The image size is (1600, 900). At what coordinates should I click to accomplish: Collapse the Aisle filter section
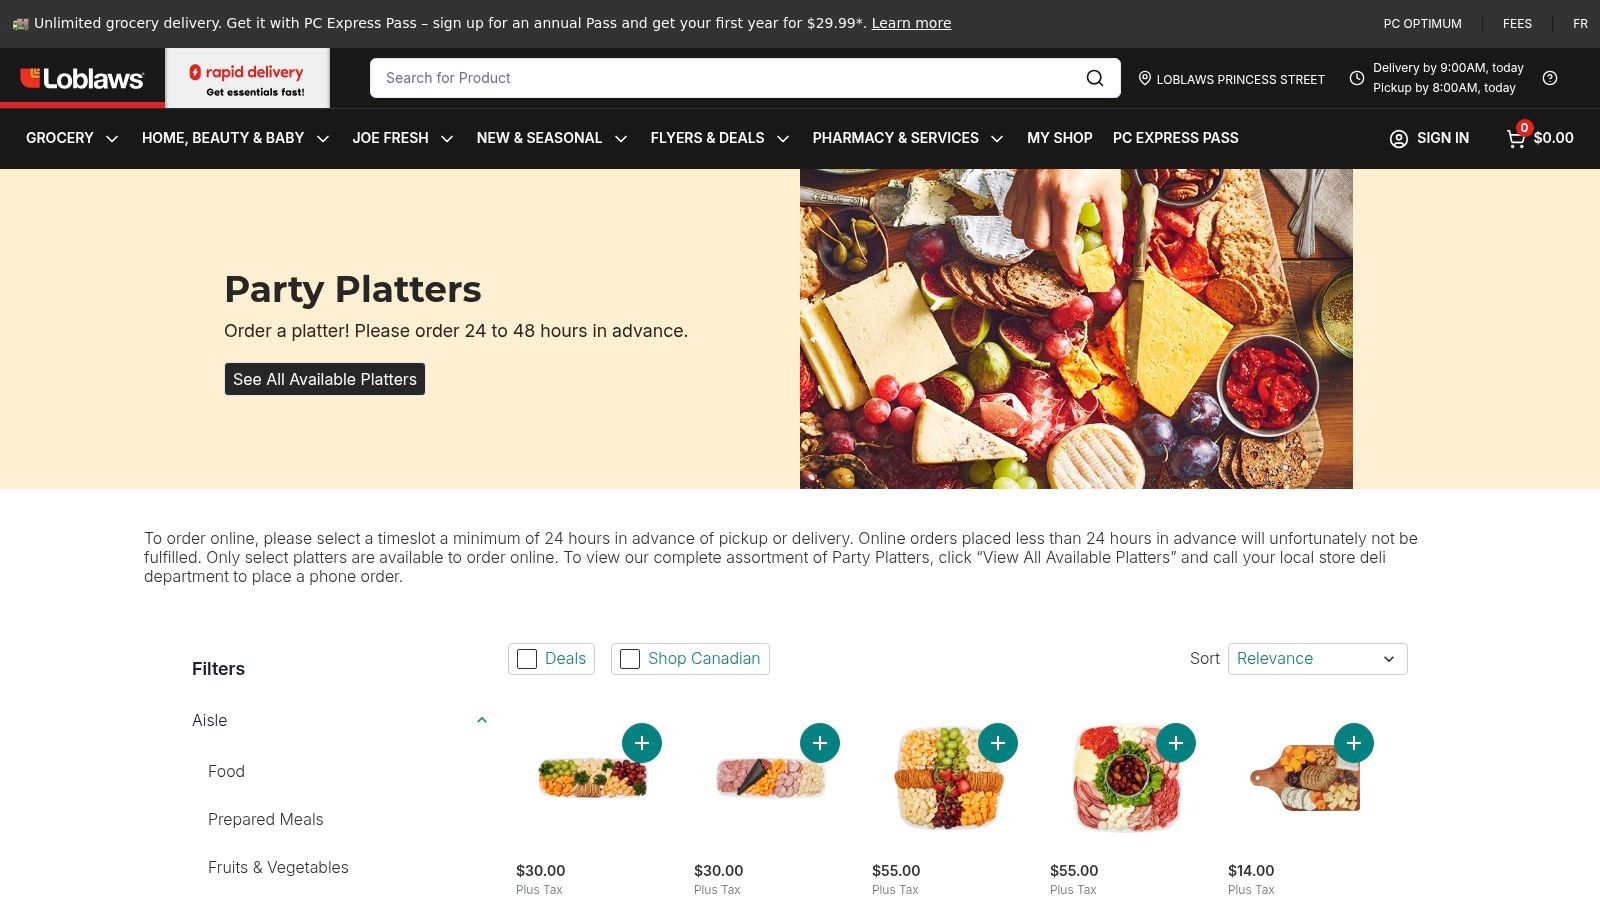pyautogui.click(x=482, y=720)
